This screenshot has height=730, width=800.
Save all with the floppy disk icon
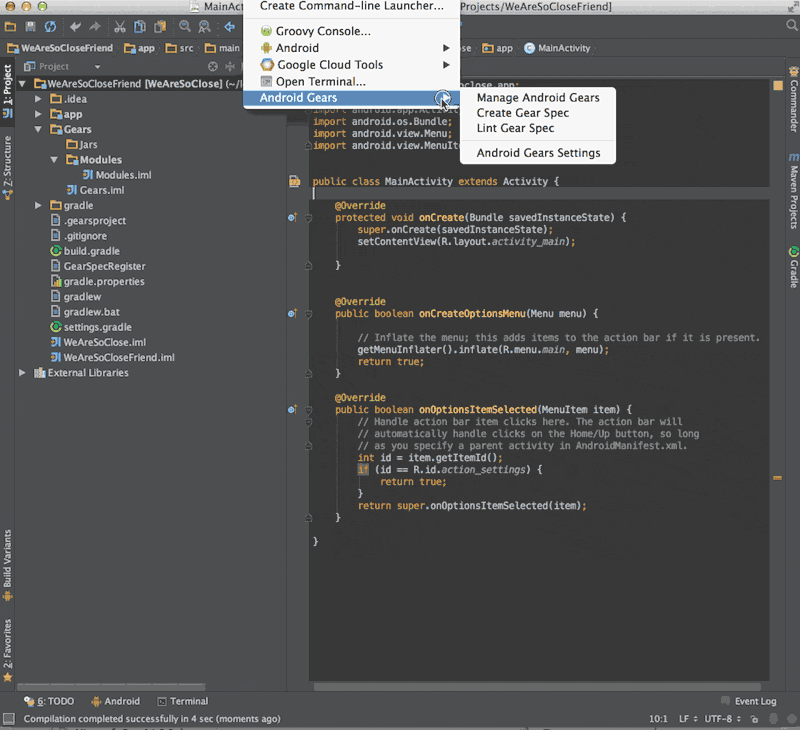(x=30, y=27)
